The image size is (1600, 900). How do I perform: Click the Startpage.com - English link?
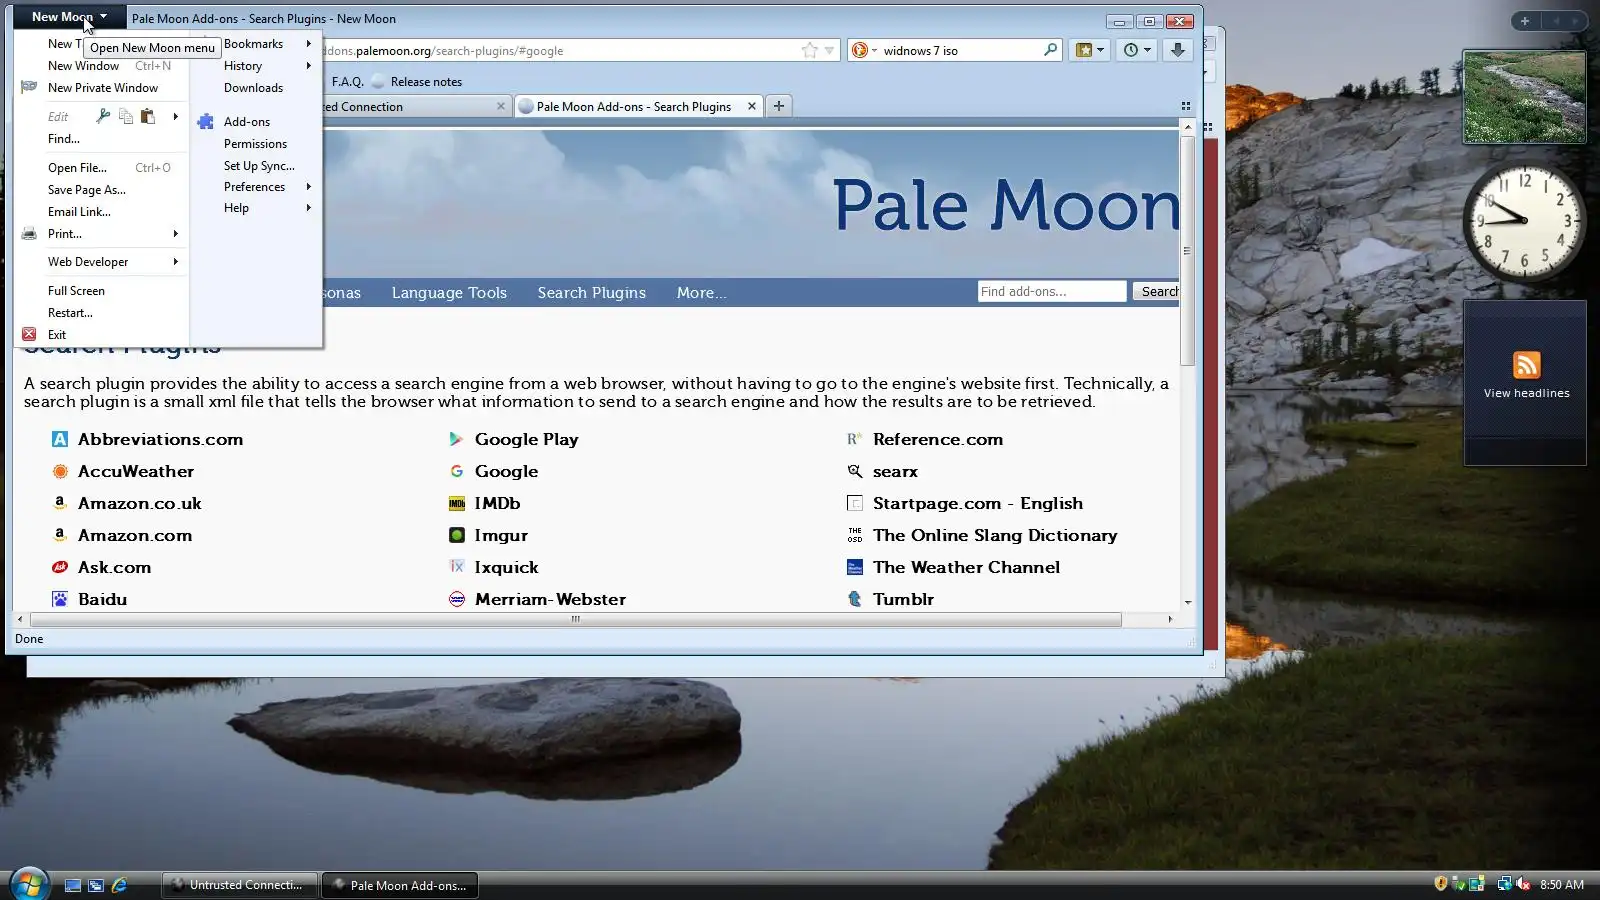(977, 503)
